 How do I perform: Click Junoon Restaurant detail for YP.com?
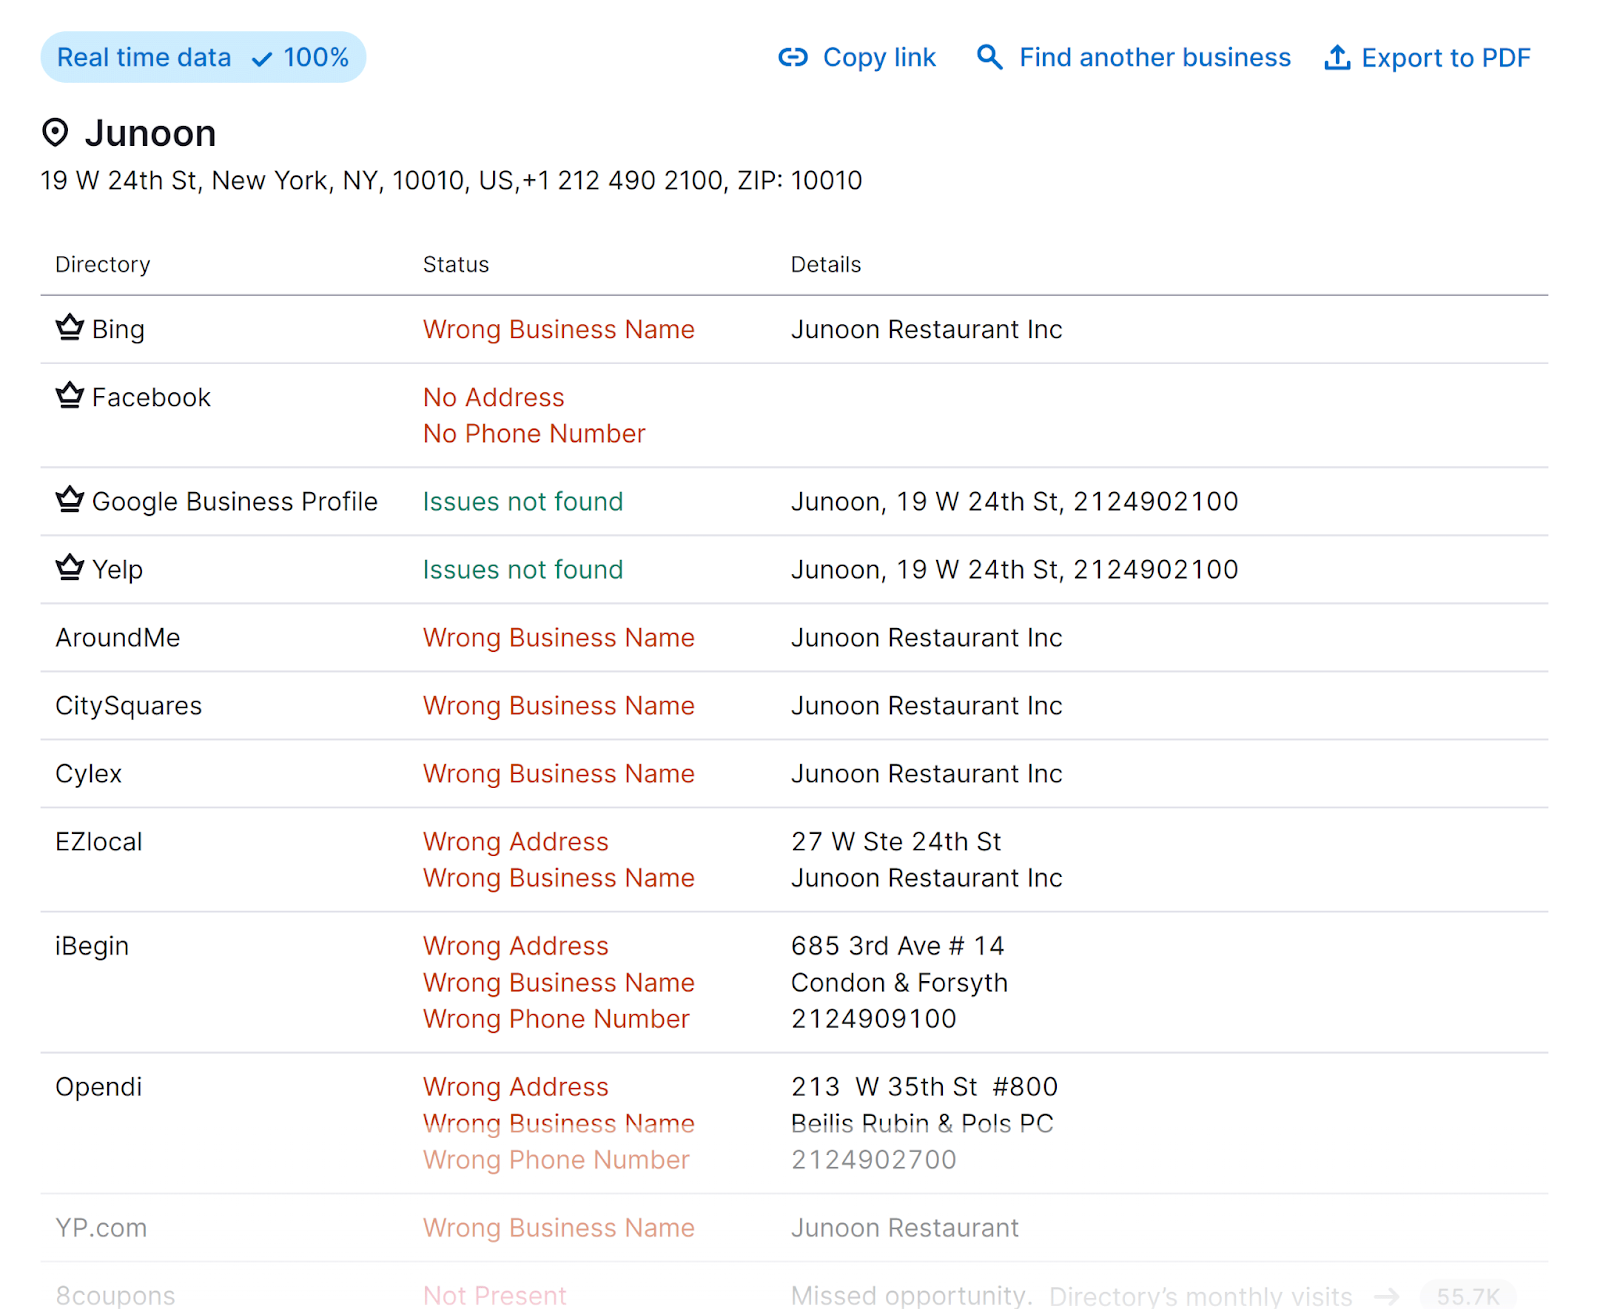click(x=905, y=1227)
